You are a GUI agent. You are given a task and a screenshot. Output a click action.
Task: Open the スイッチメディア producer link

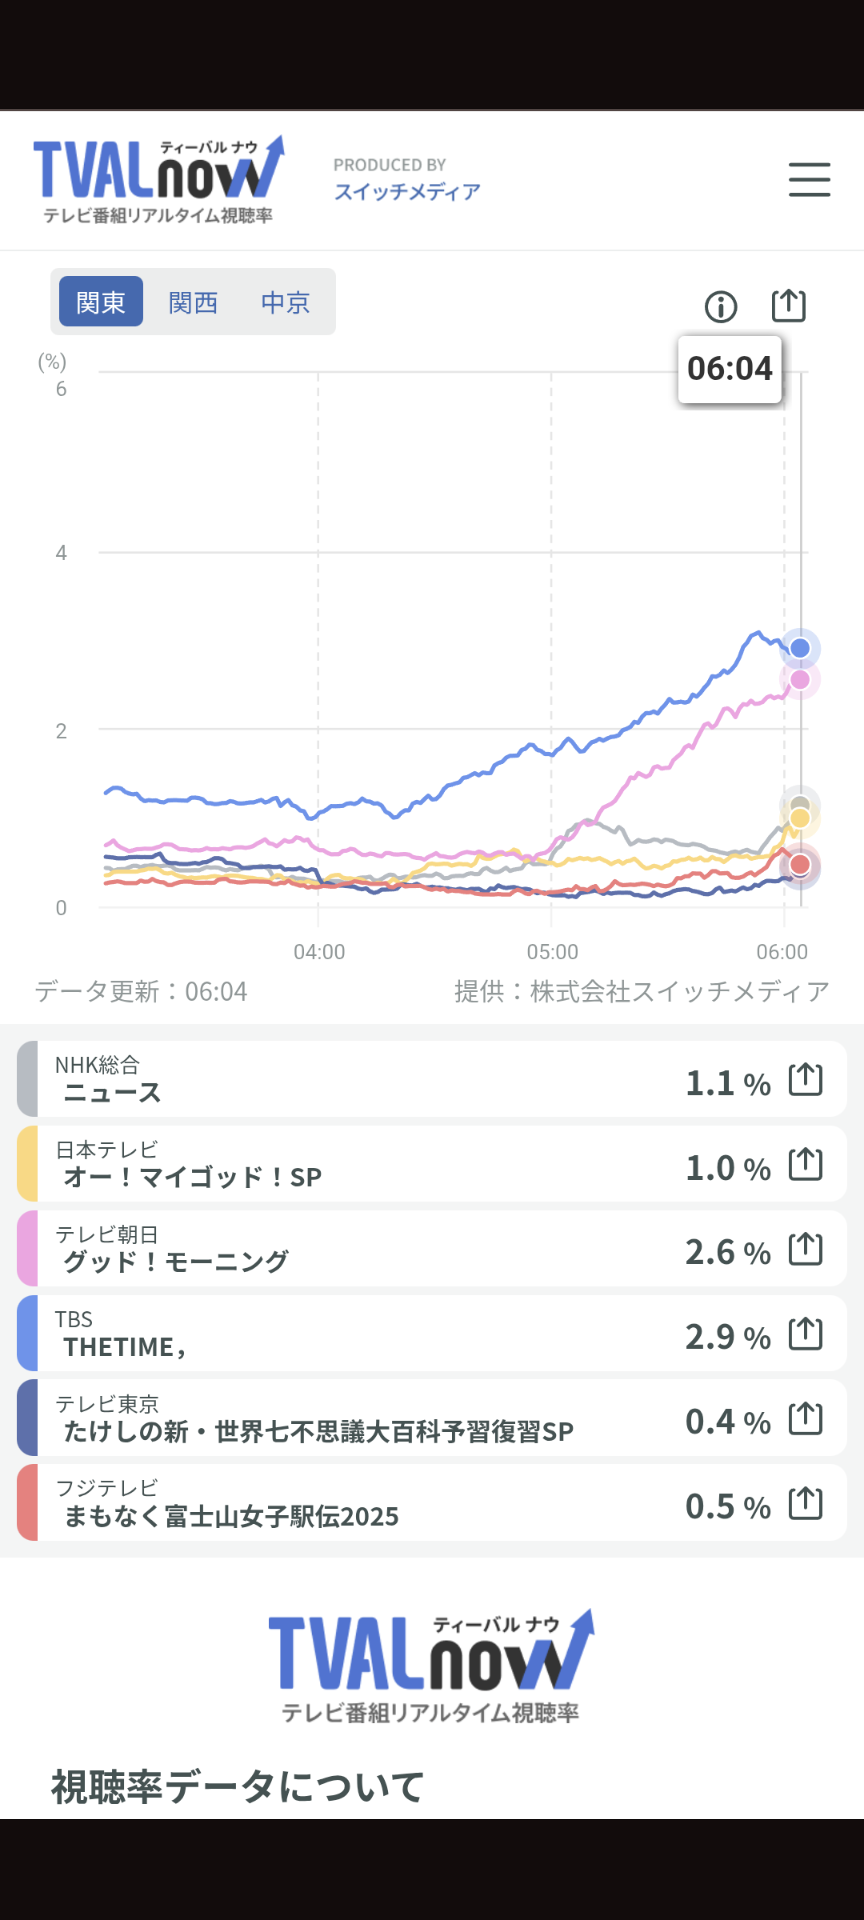(407, 191)
